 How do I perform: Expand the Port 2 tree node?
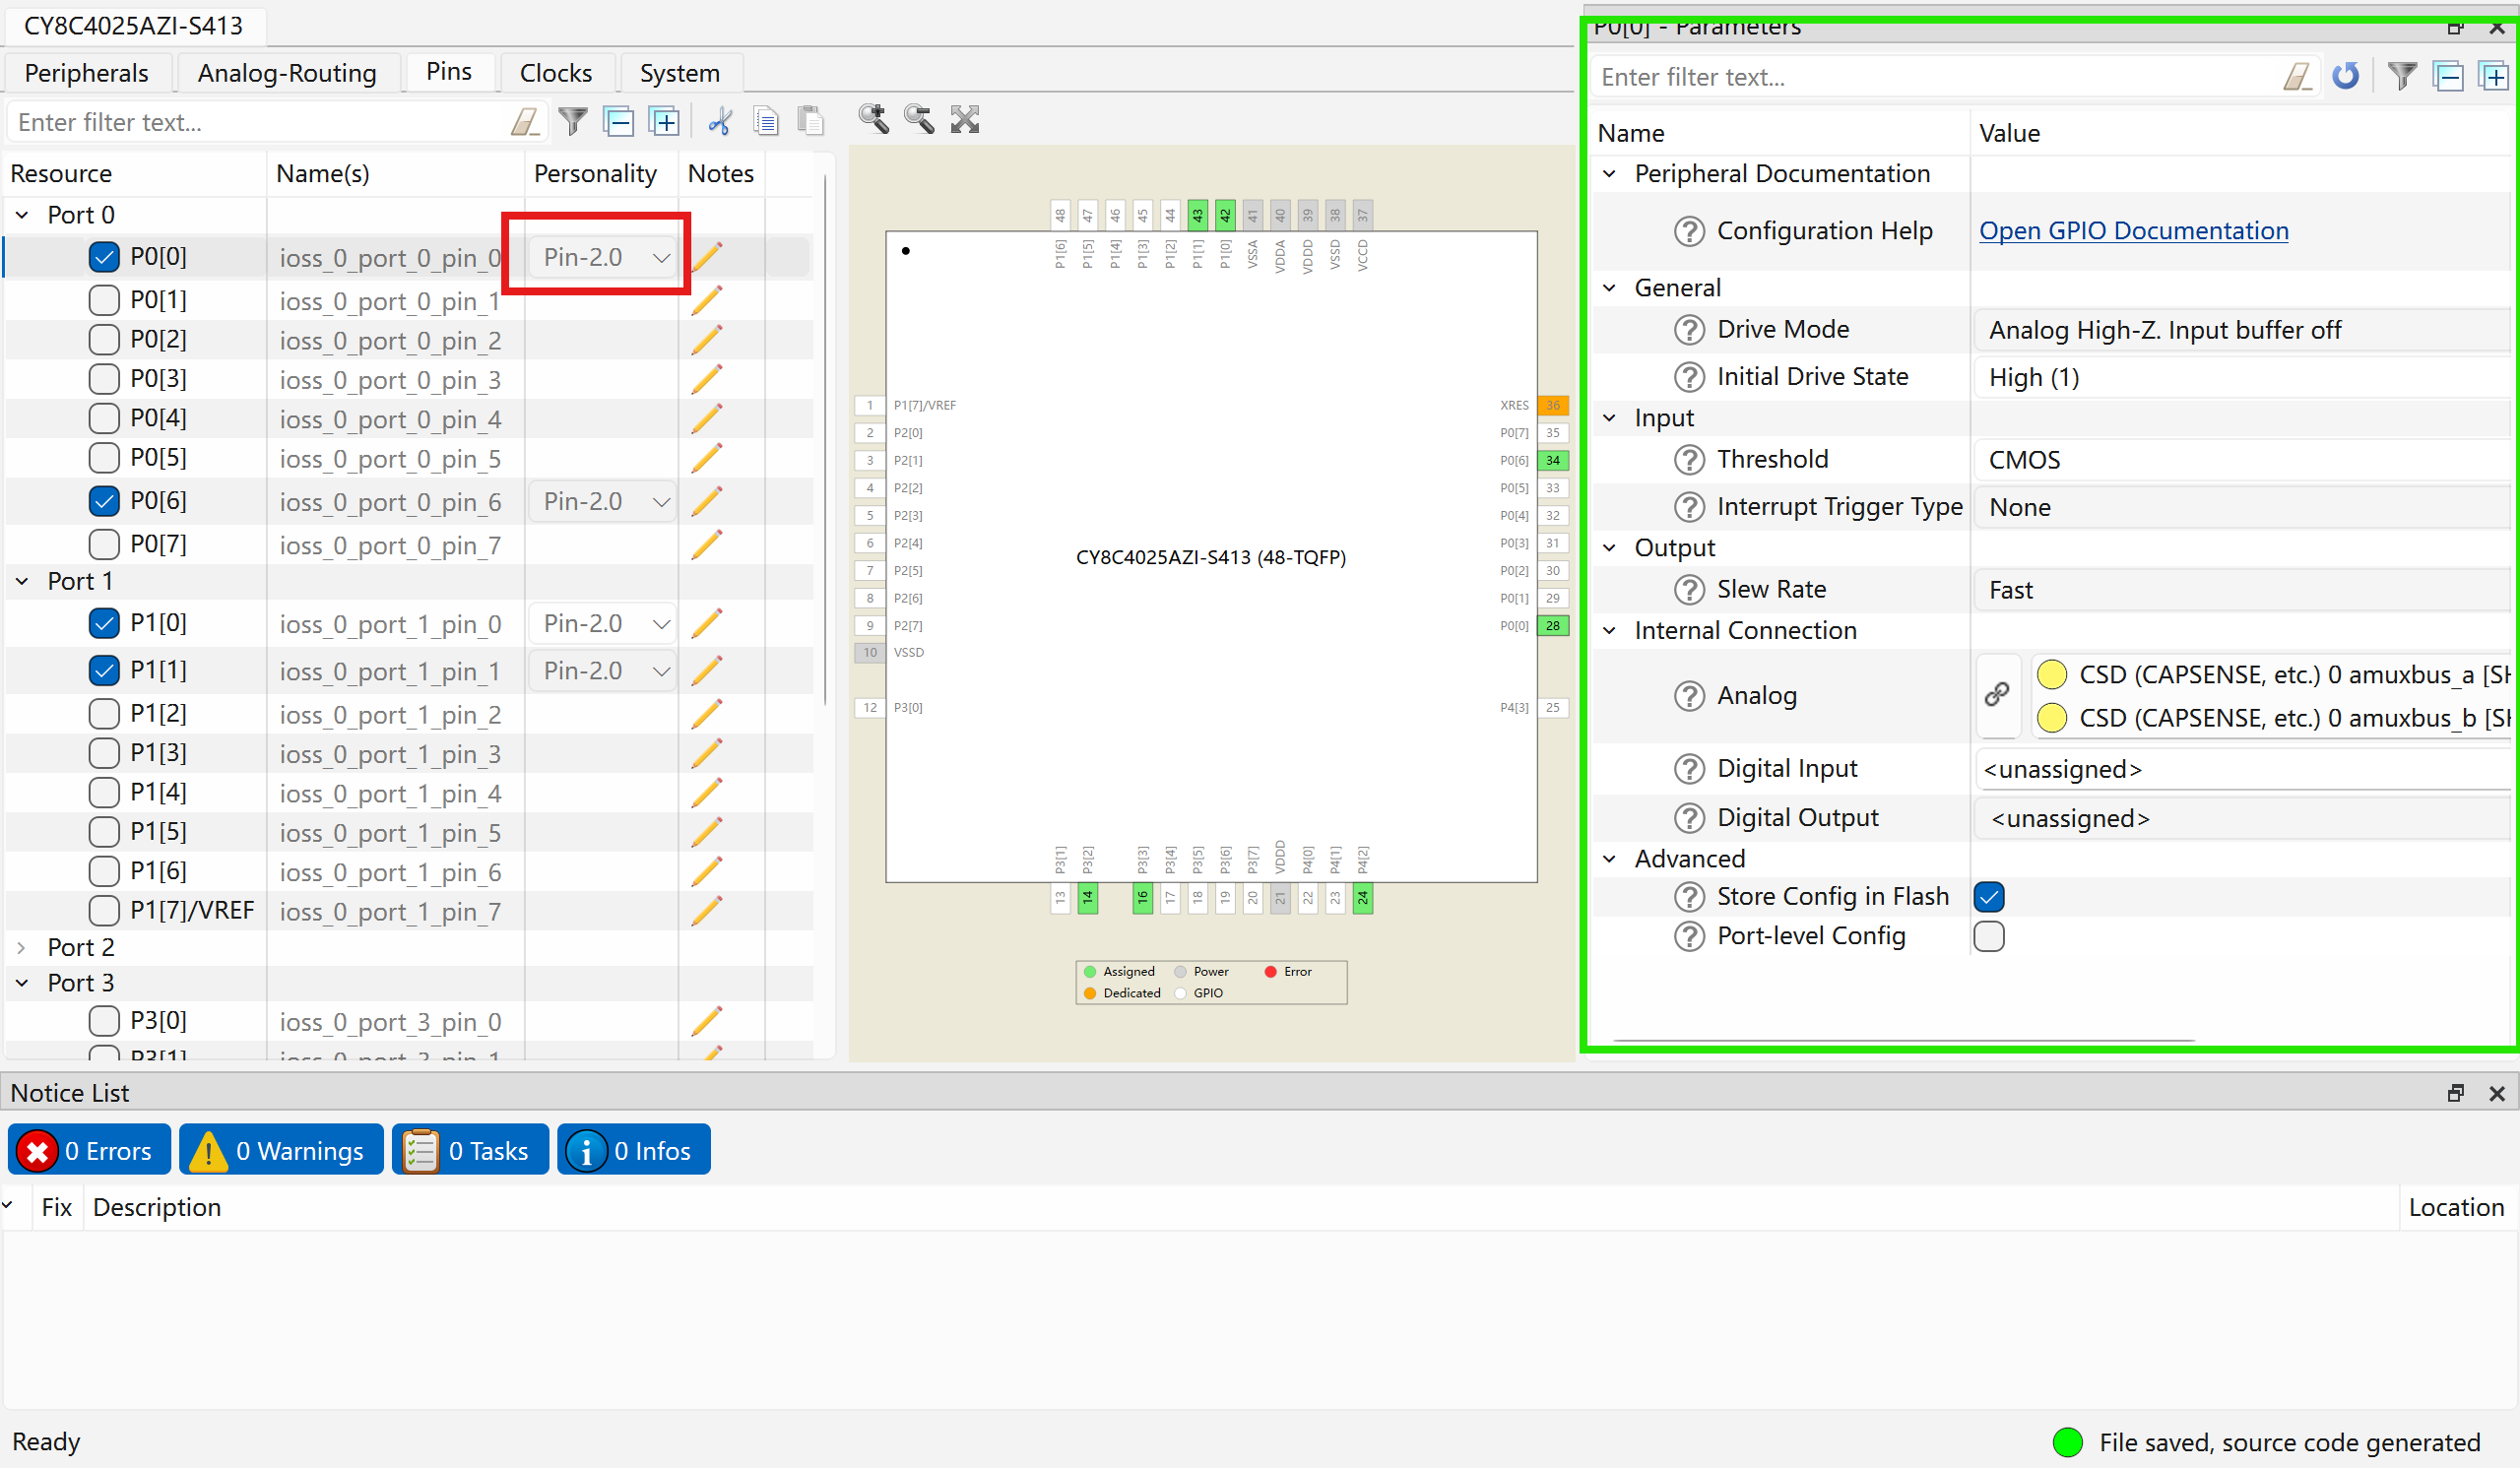(x=22, y=947)
